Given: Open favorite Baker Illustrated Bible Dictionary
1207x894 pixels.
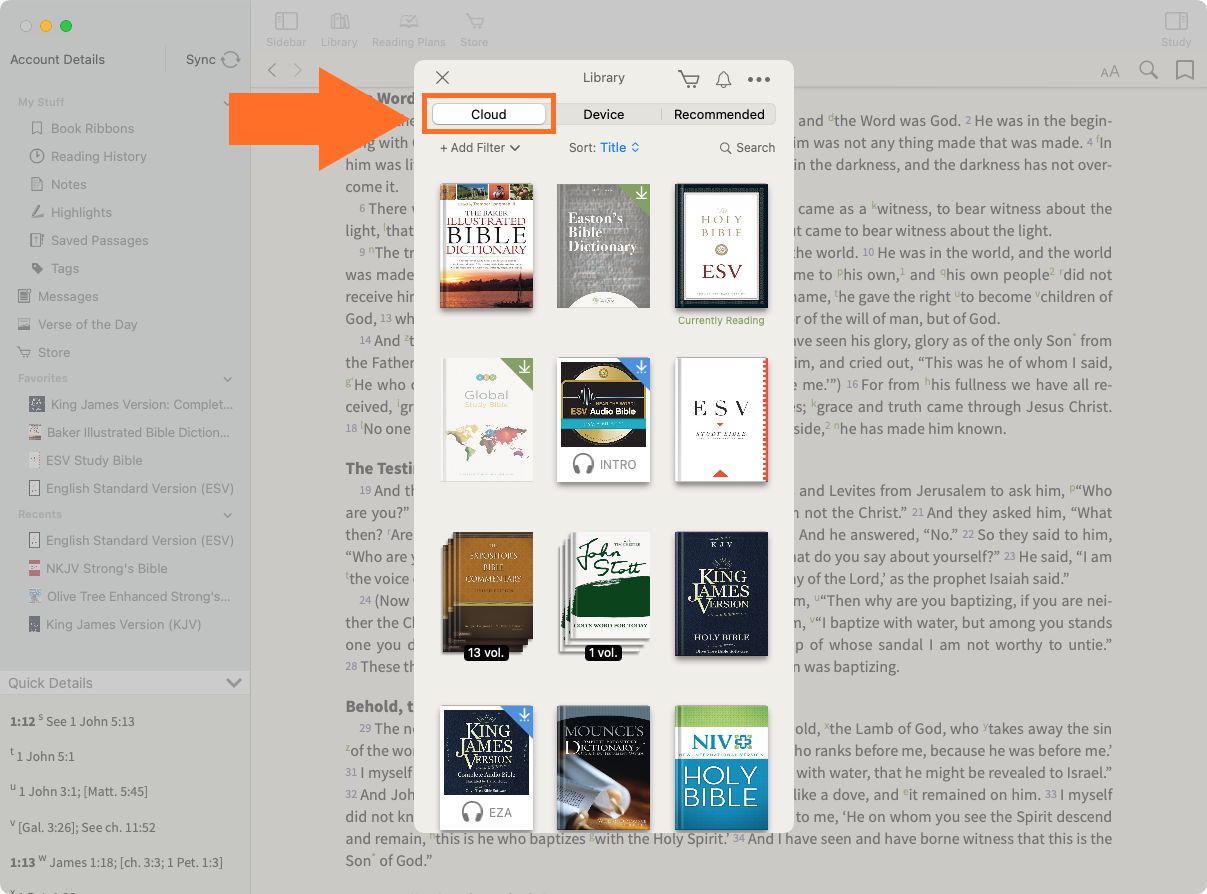Looking at the screenshot, I should 130,432.
